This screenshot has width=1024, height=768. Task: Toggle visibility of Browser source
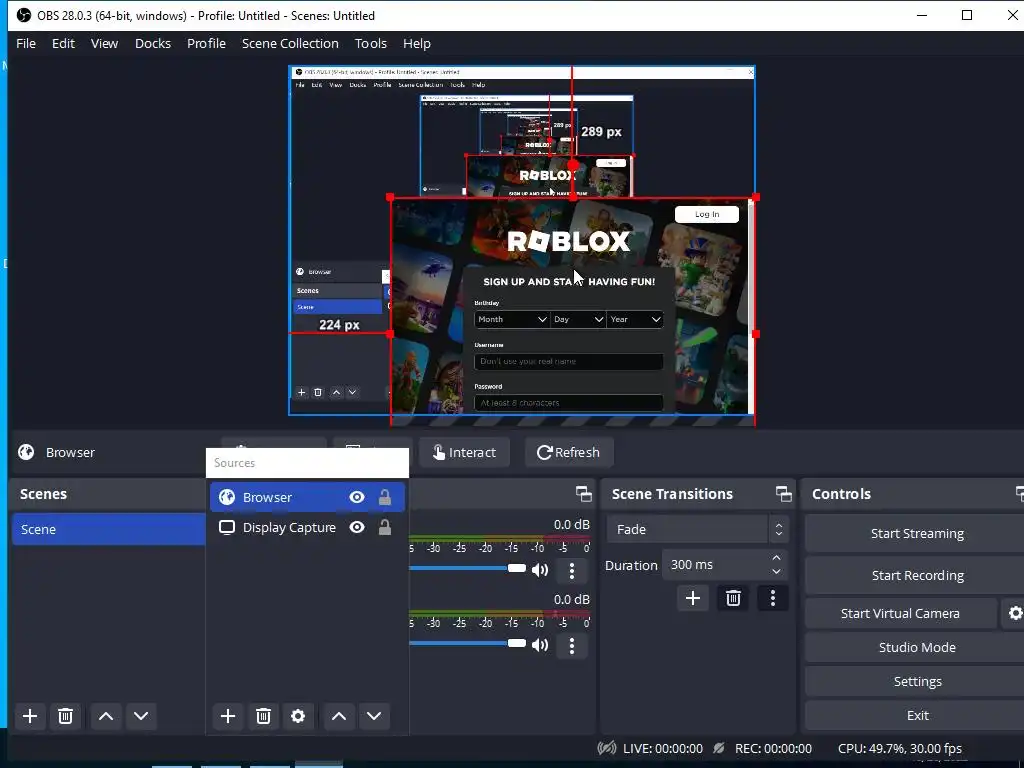tap(357, 498)
